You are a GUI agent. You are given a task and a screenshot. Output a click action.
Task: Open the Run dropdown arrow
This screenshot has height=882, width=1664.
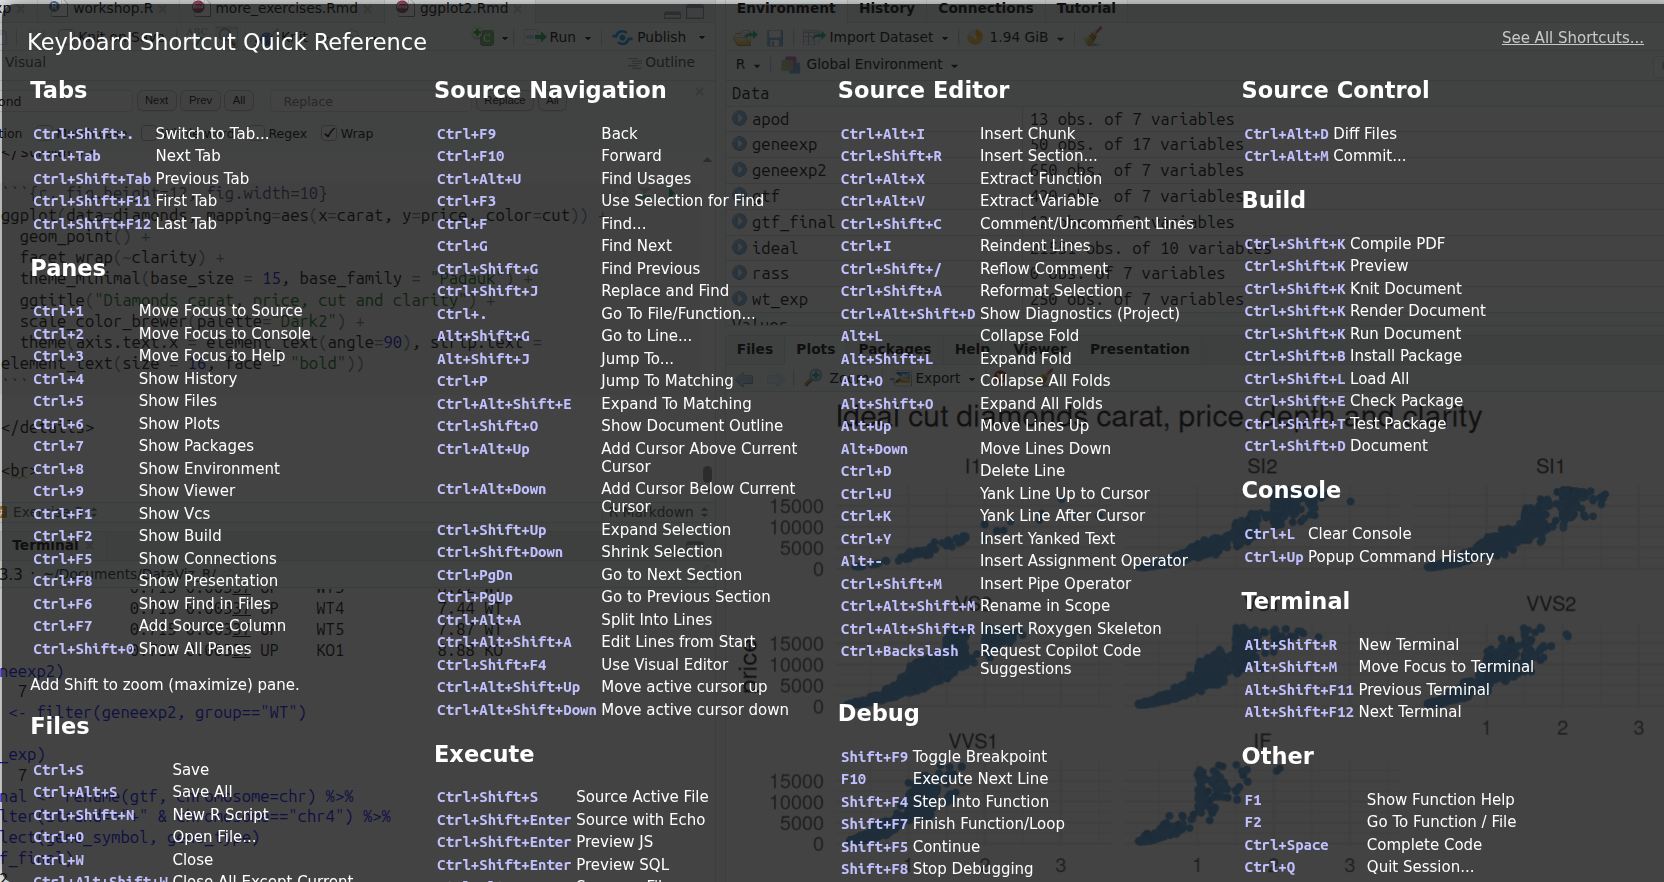click(x=588, y=38)
